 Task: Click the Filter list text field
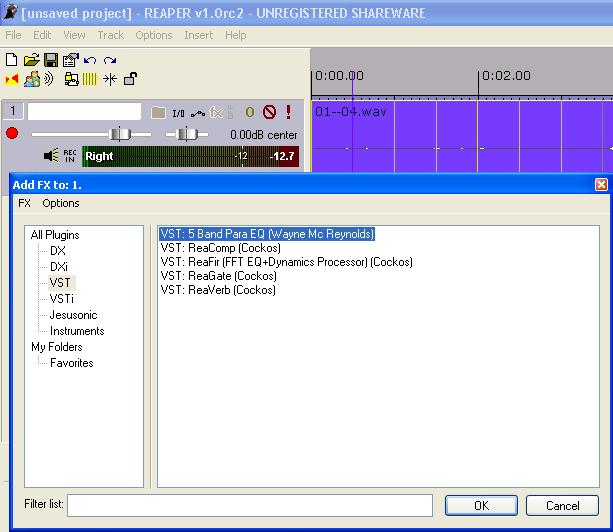pos(250,505)
